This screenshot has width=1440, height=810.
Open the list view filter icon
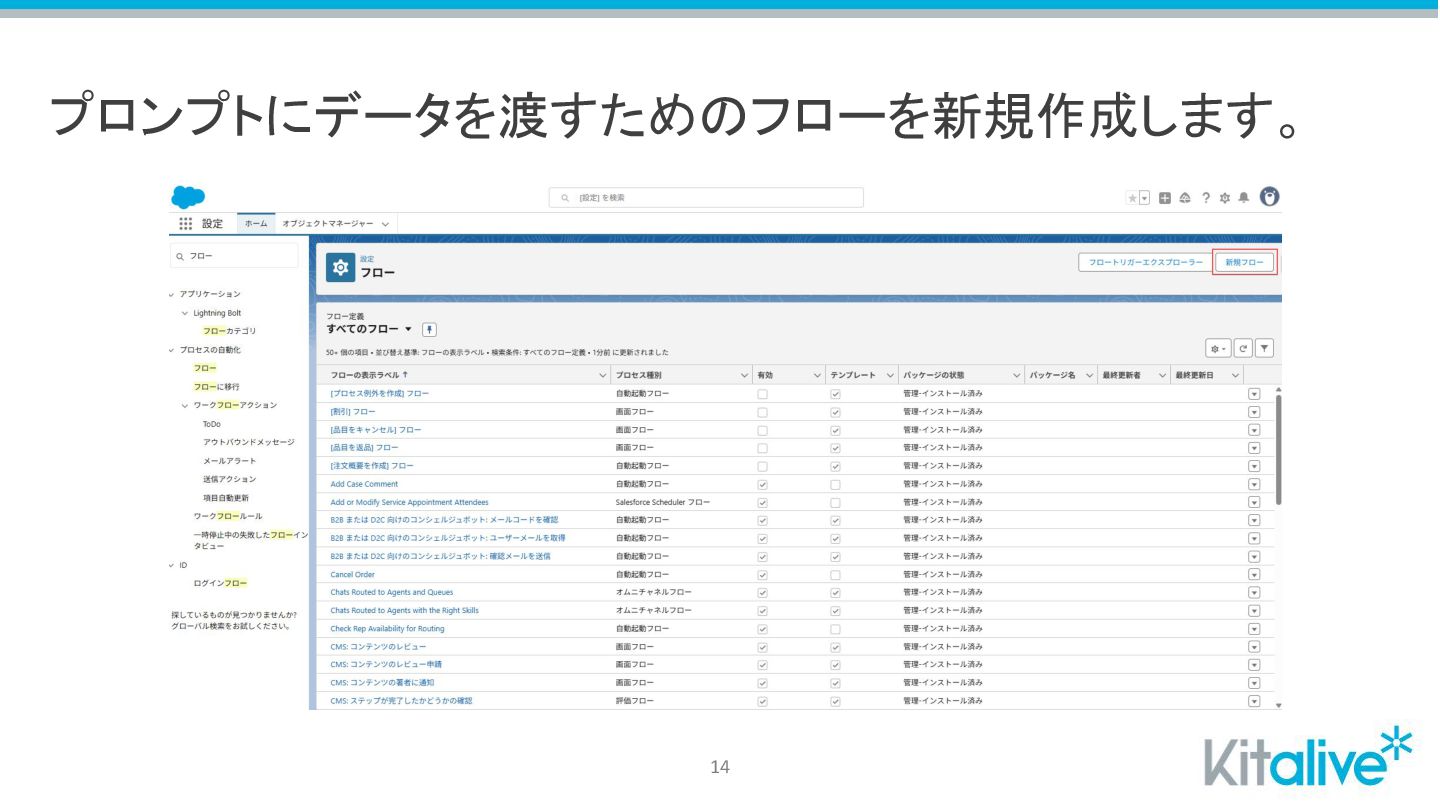coord(1264,348)
